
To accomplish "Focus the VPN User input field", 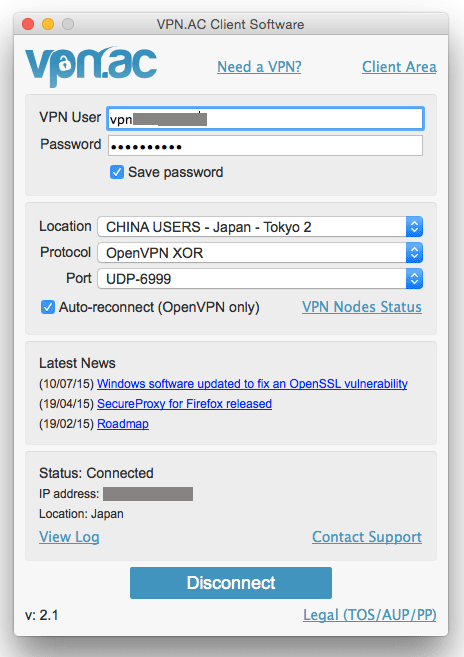I will tap(265, 119).
